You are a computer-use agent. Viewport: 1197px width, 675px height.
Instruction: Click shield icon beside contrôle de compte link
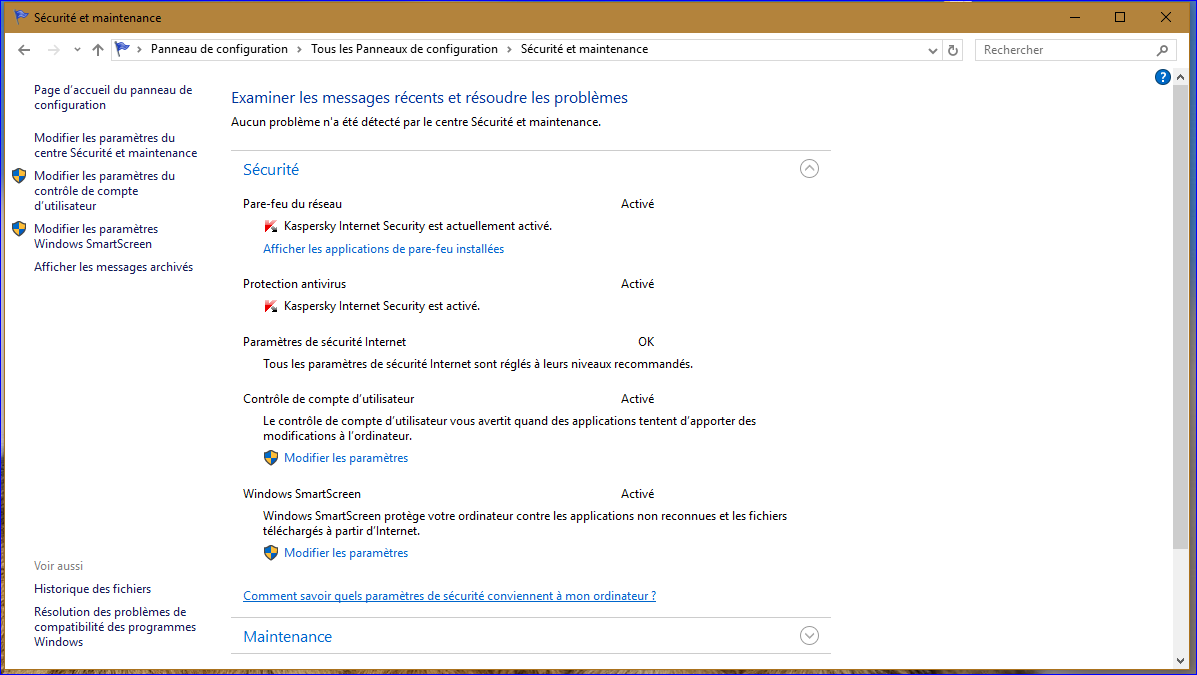coord(19,176)
